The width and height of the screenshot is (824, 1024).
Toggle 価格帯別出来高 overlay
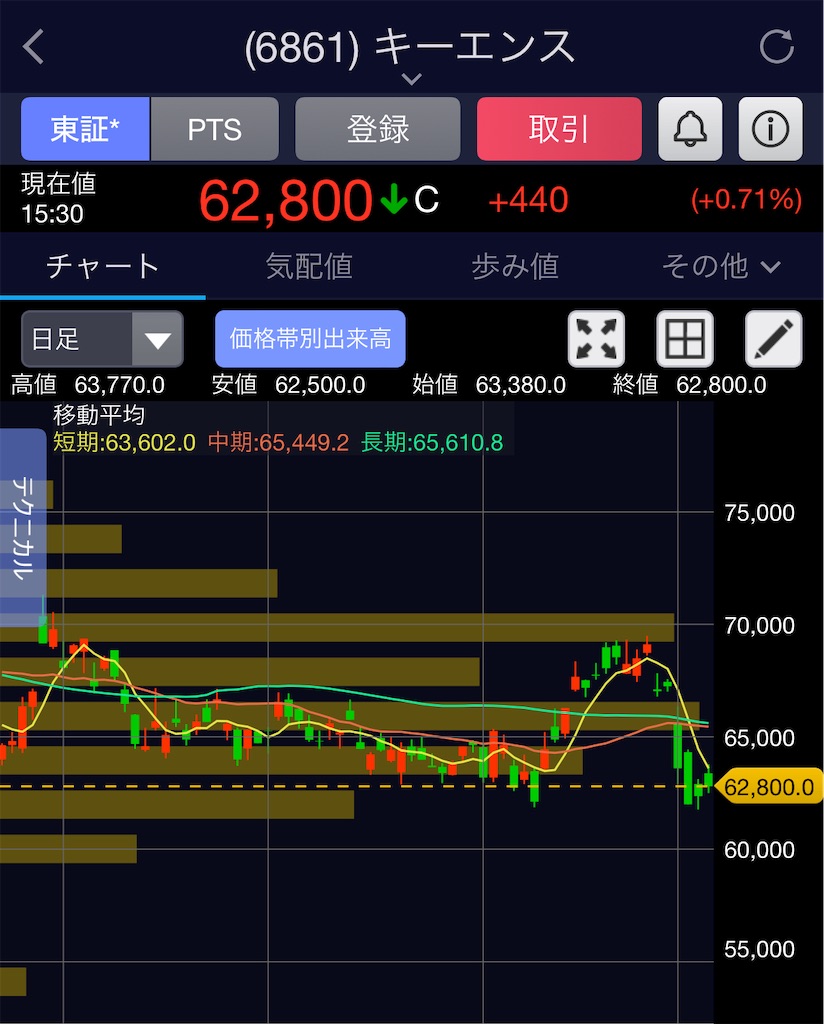(310, 339)
